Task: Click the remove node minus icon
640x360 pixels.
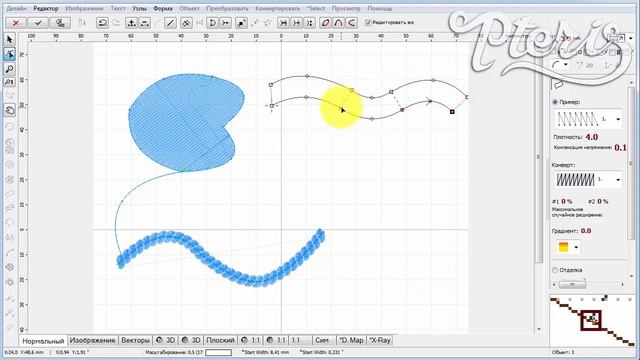Action: click(144, 23)
